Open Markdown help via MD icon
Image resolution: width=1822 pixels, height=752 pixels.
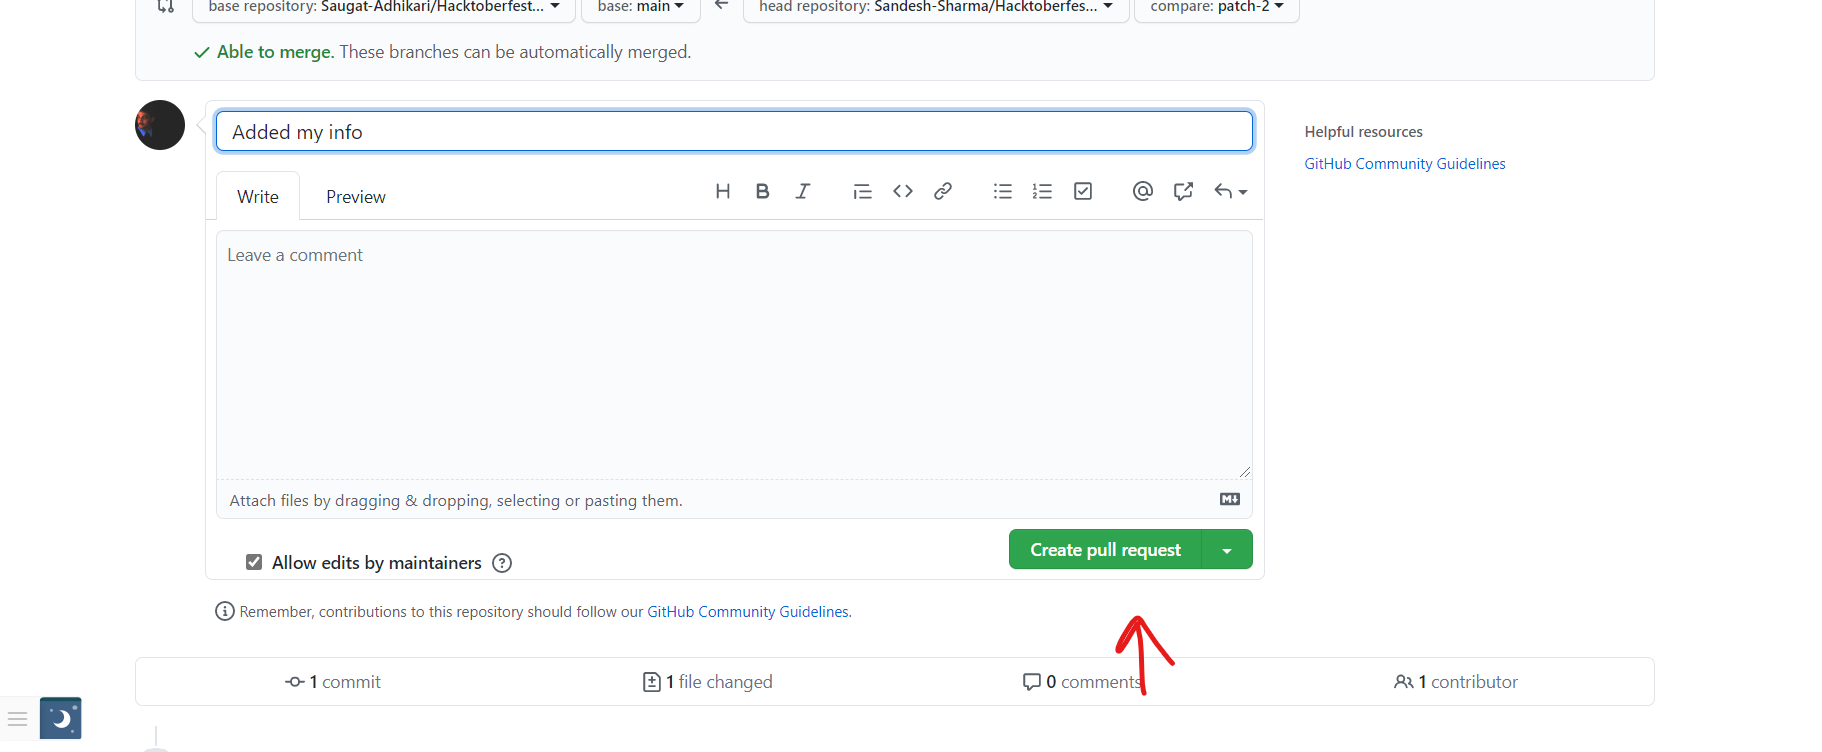1230,499
